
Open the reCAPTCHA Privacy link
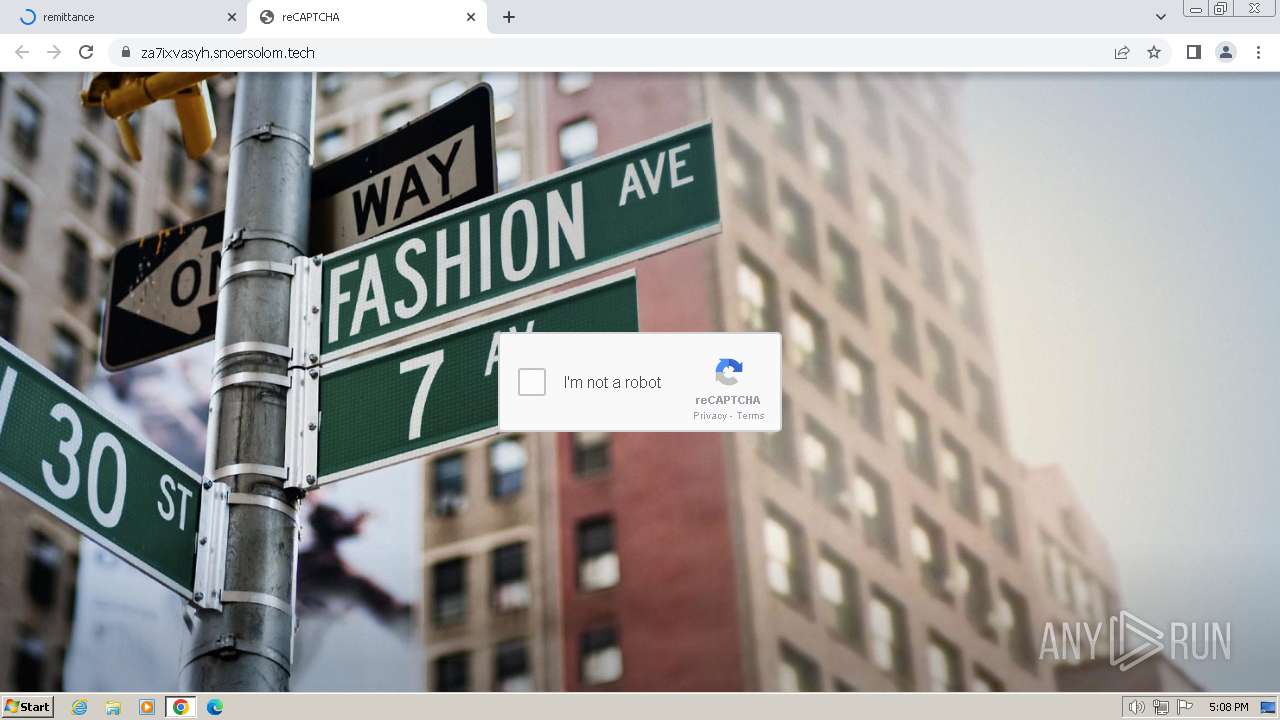point(710,416)
